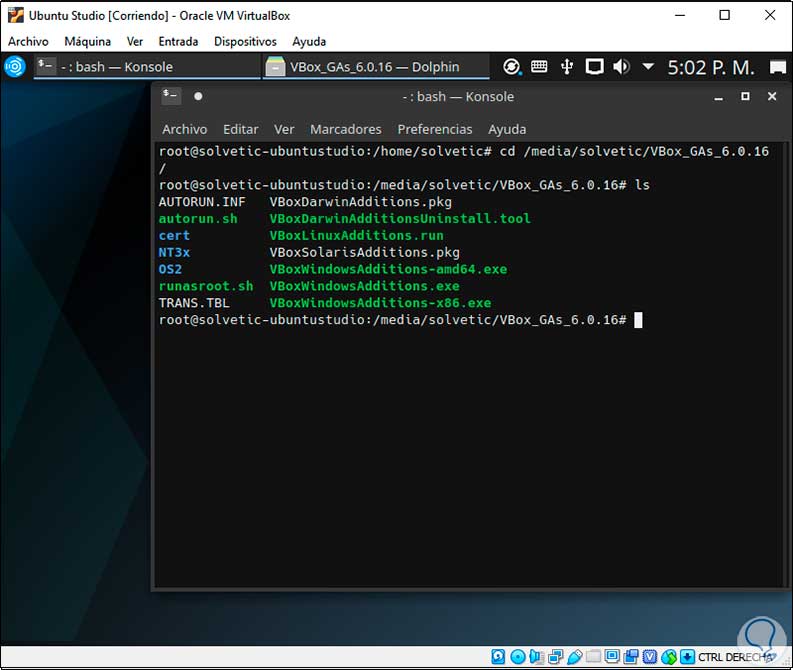Open VirtualBox Ayuda menu

(x=309, y=41)
